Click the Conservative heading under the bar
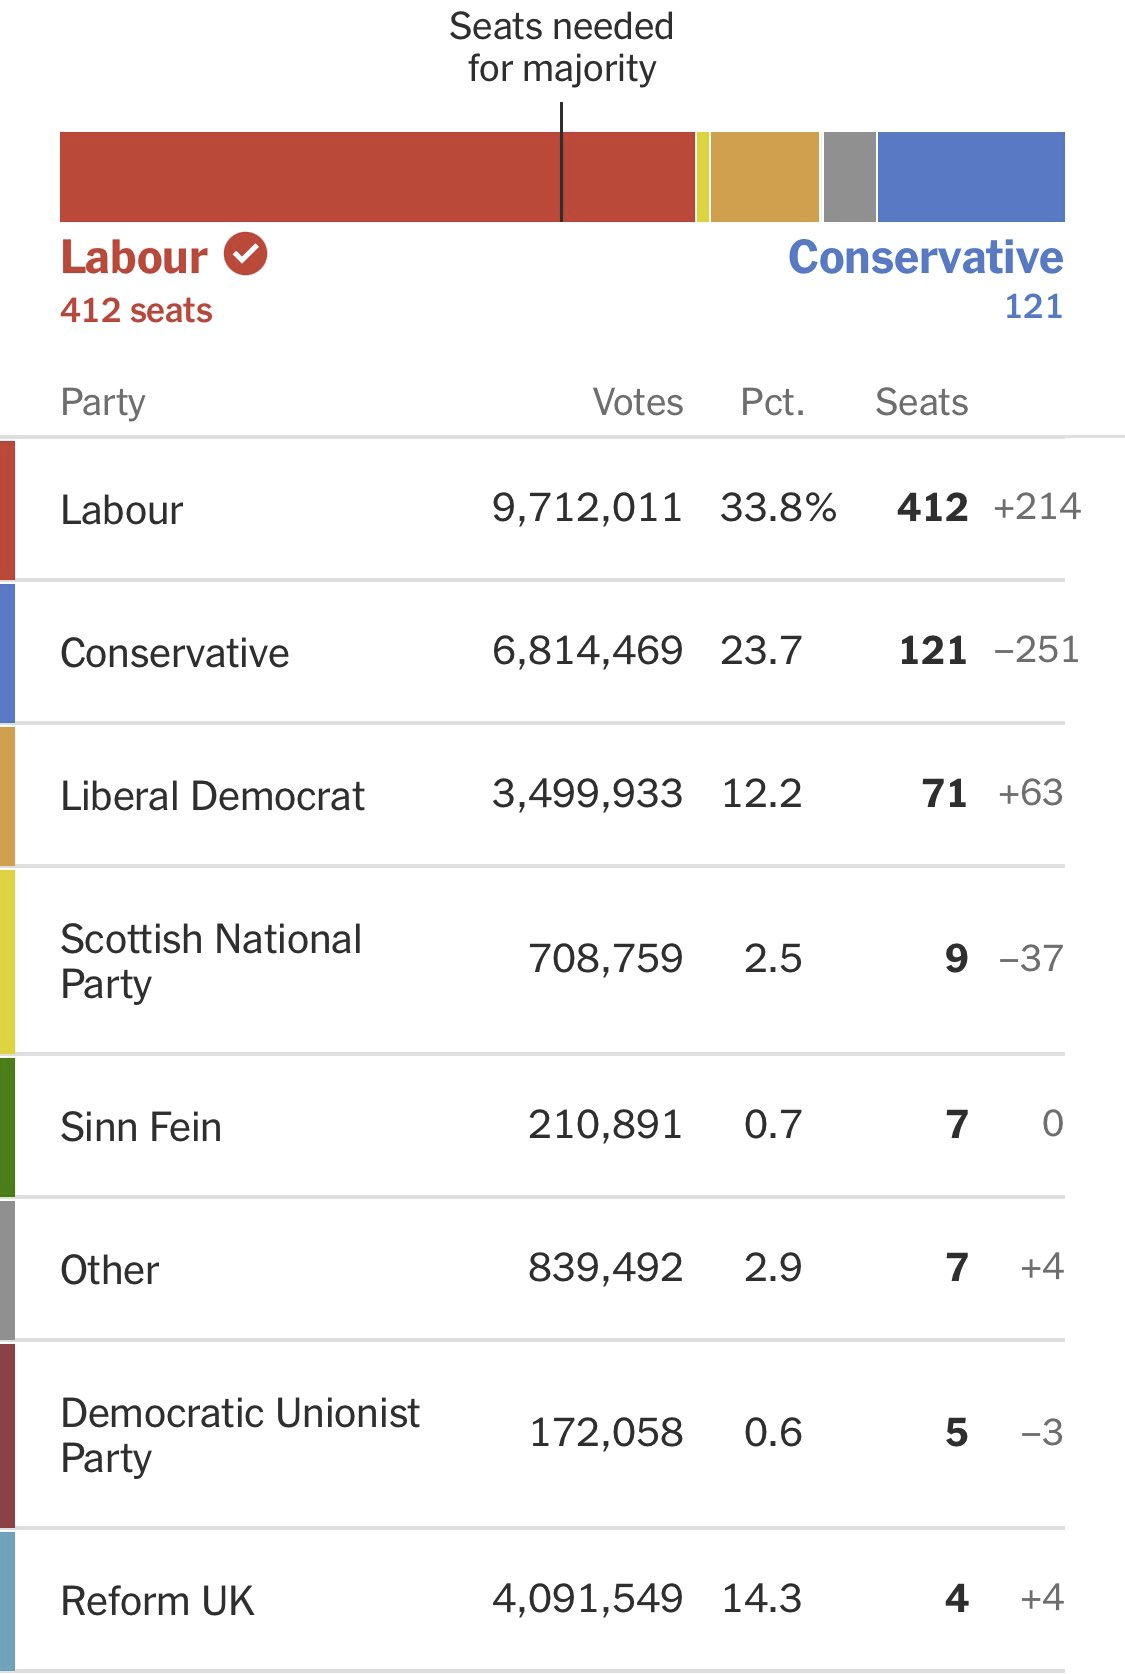1125x1674 pixels. pyautogui.click(x=926, y=257)
